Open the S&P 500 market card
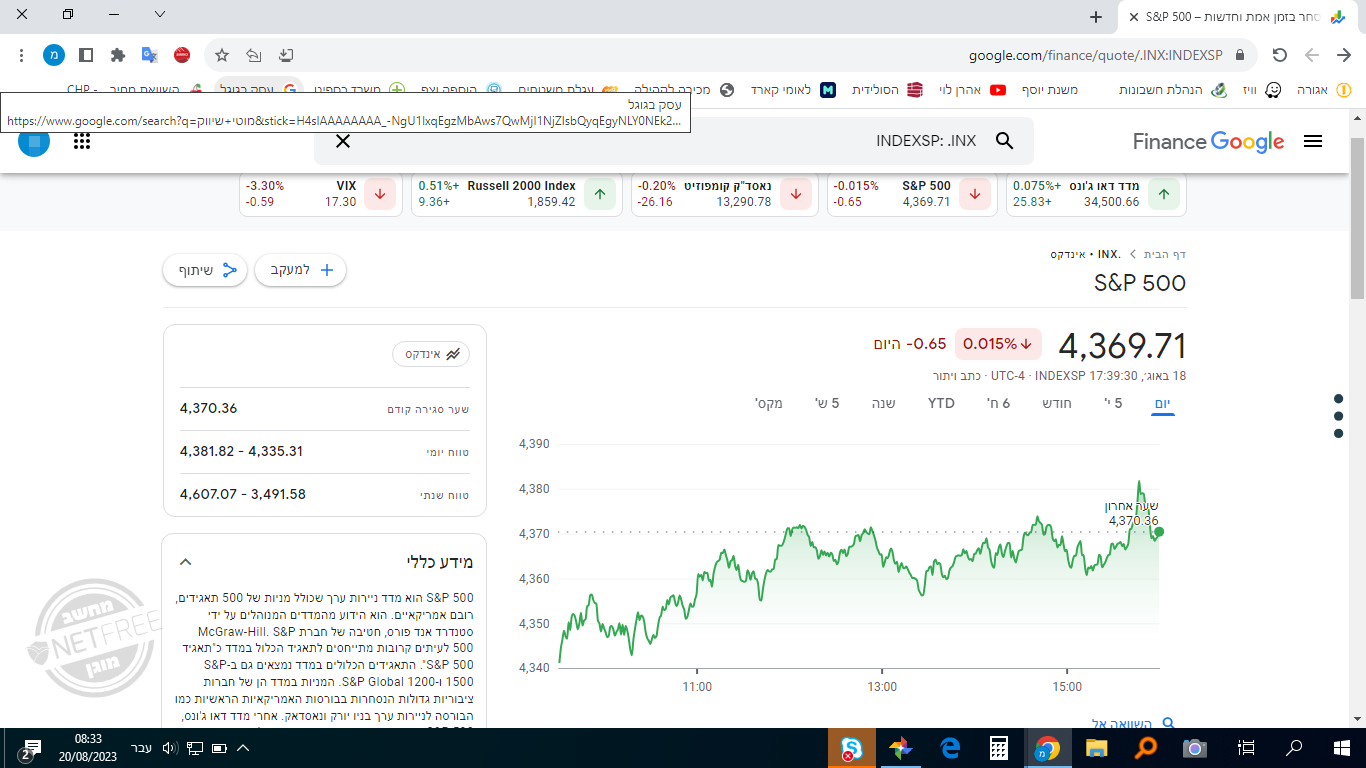 [x=910, y=194]
